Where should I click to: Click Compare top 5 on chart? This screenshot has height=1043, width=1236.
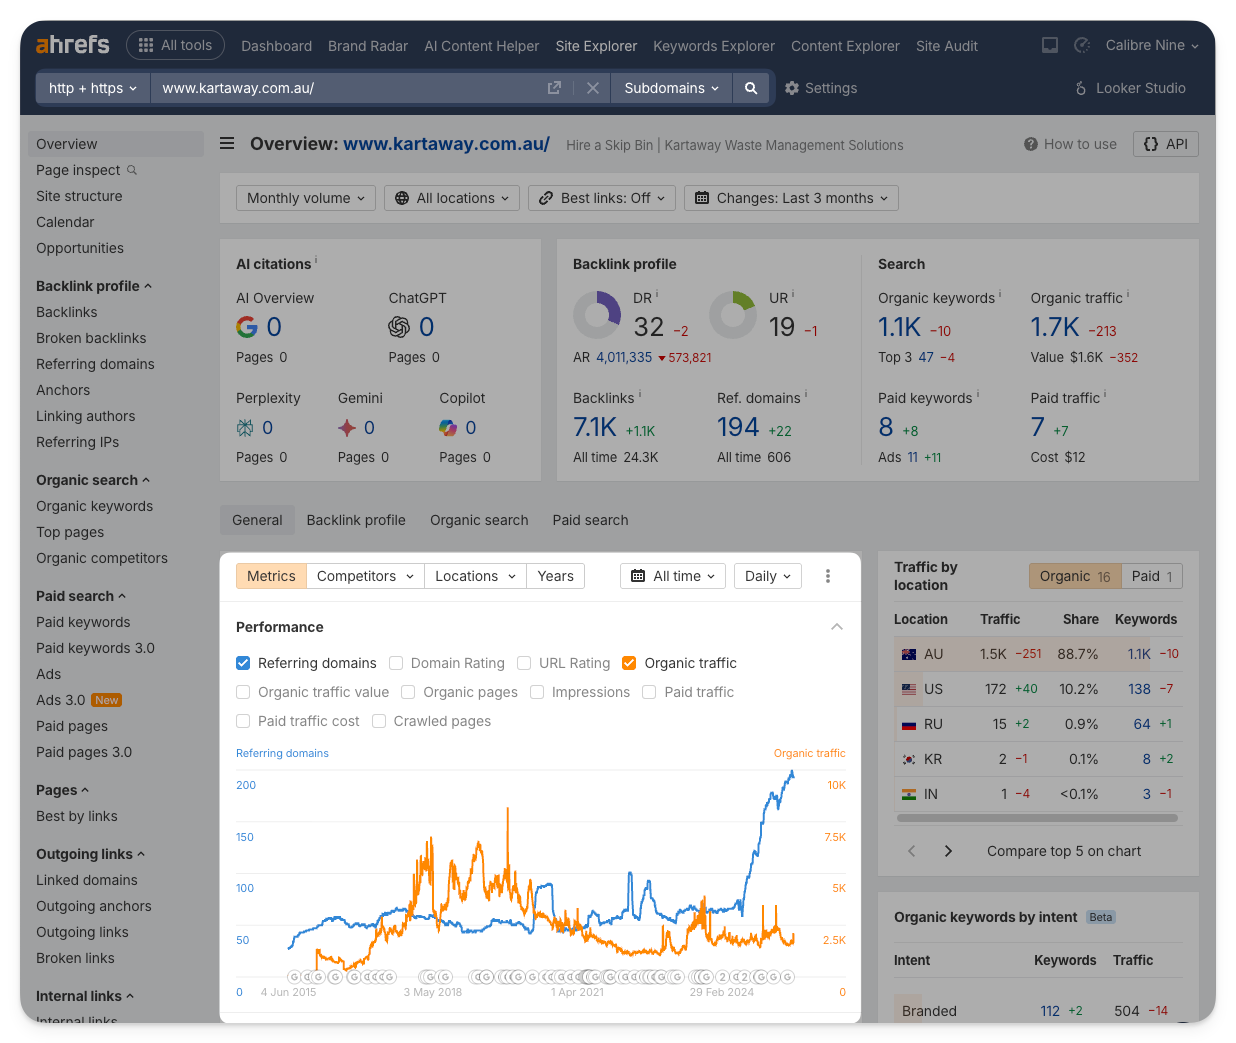pyautogui.click(x=1063, y=851)
